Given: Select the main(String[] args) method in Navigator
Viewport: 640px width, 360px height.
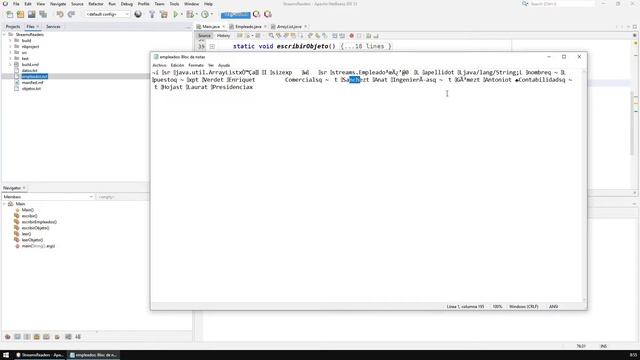Looking at the screenshot, I should pyautogui.click(x=38, y=246).
